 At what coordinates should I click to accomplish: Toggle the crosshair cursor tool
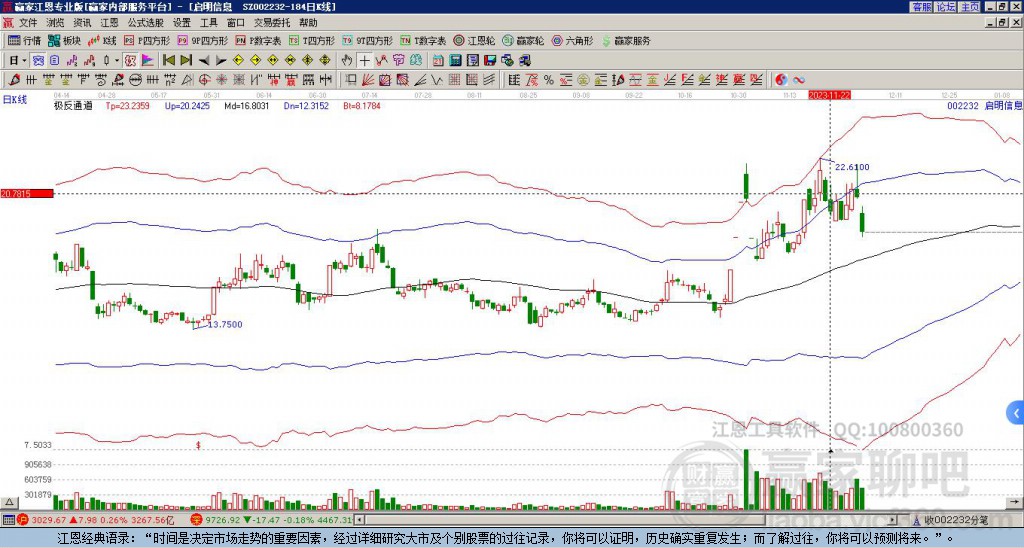pos(364,61)
